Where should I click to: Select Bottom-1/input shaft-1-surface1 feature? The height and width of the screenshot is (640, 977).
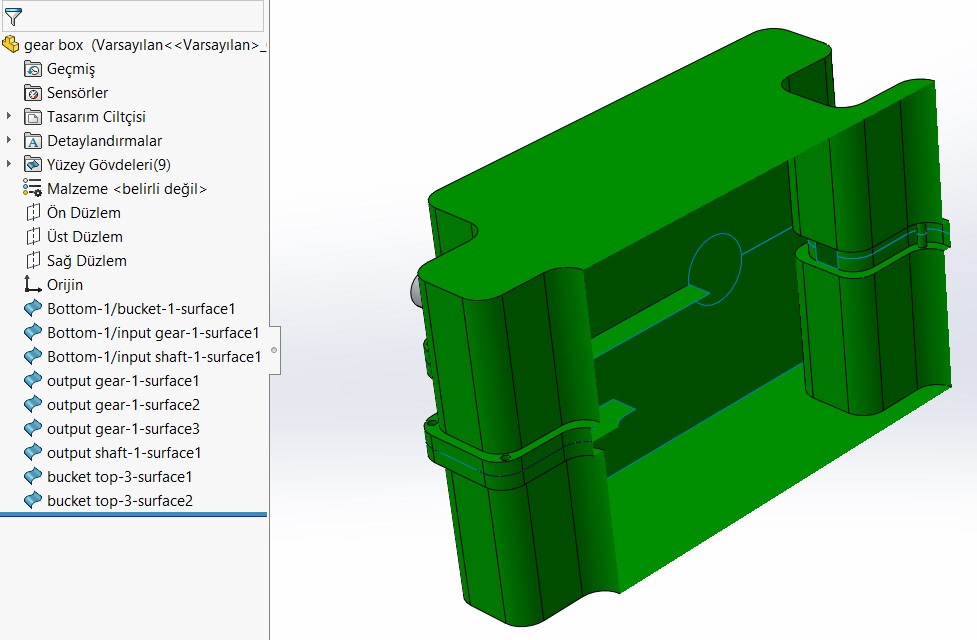[154, 356]
